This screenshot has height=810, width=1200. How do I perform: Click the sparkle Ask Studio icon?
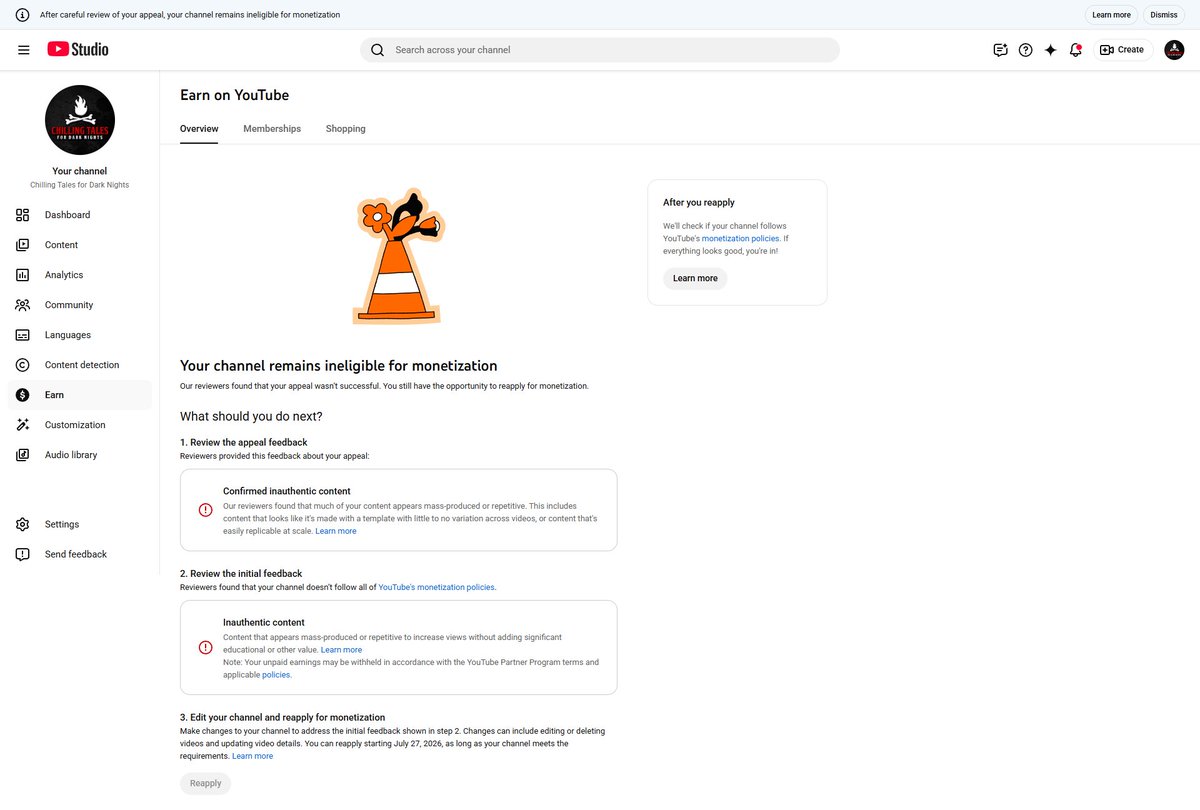1050,50
